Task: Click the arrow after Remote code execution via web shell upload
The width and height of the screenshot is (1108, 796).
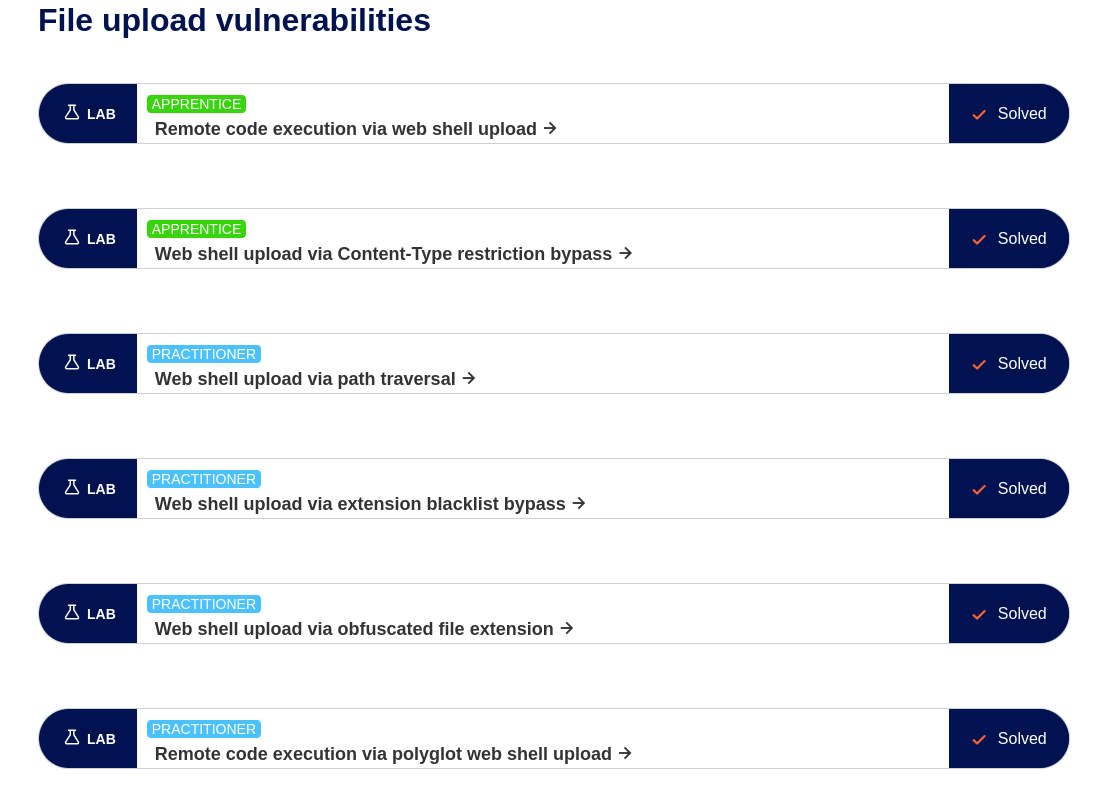Action: tap(549, 129)
